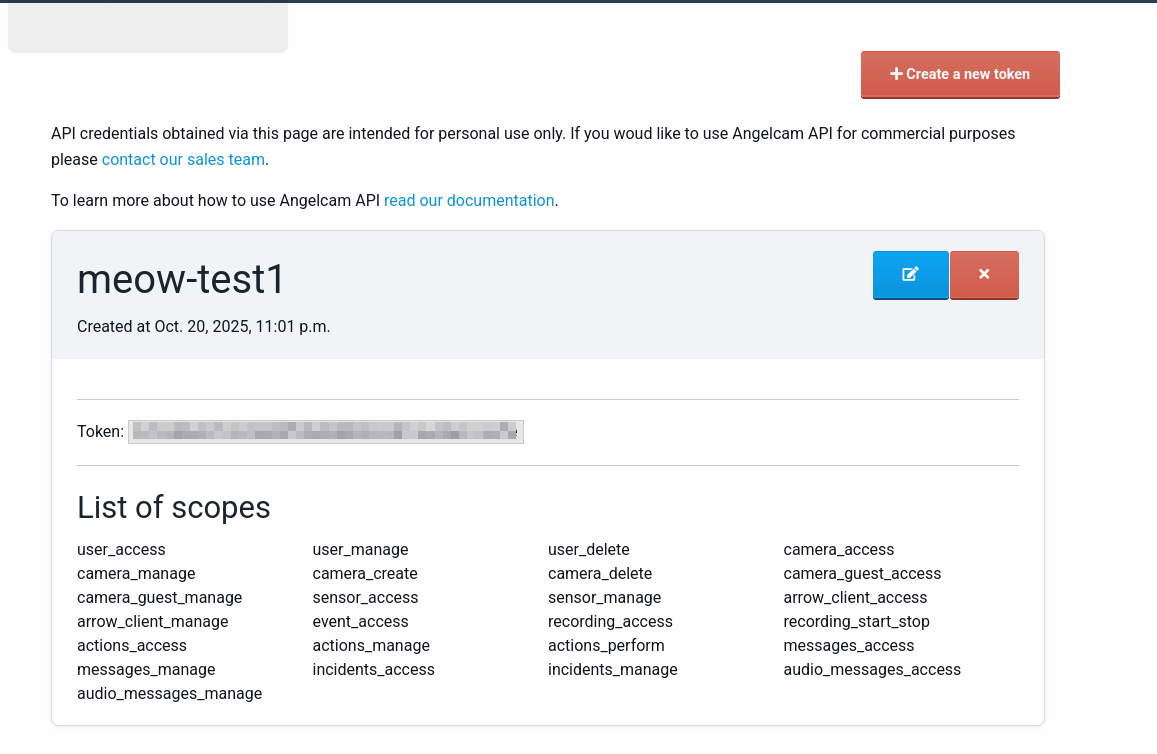Select the audio_messages_manage scope text

click(x=169, y=693)
